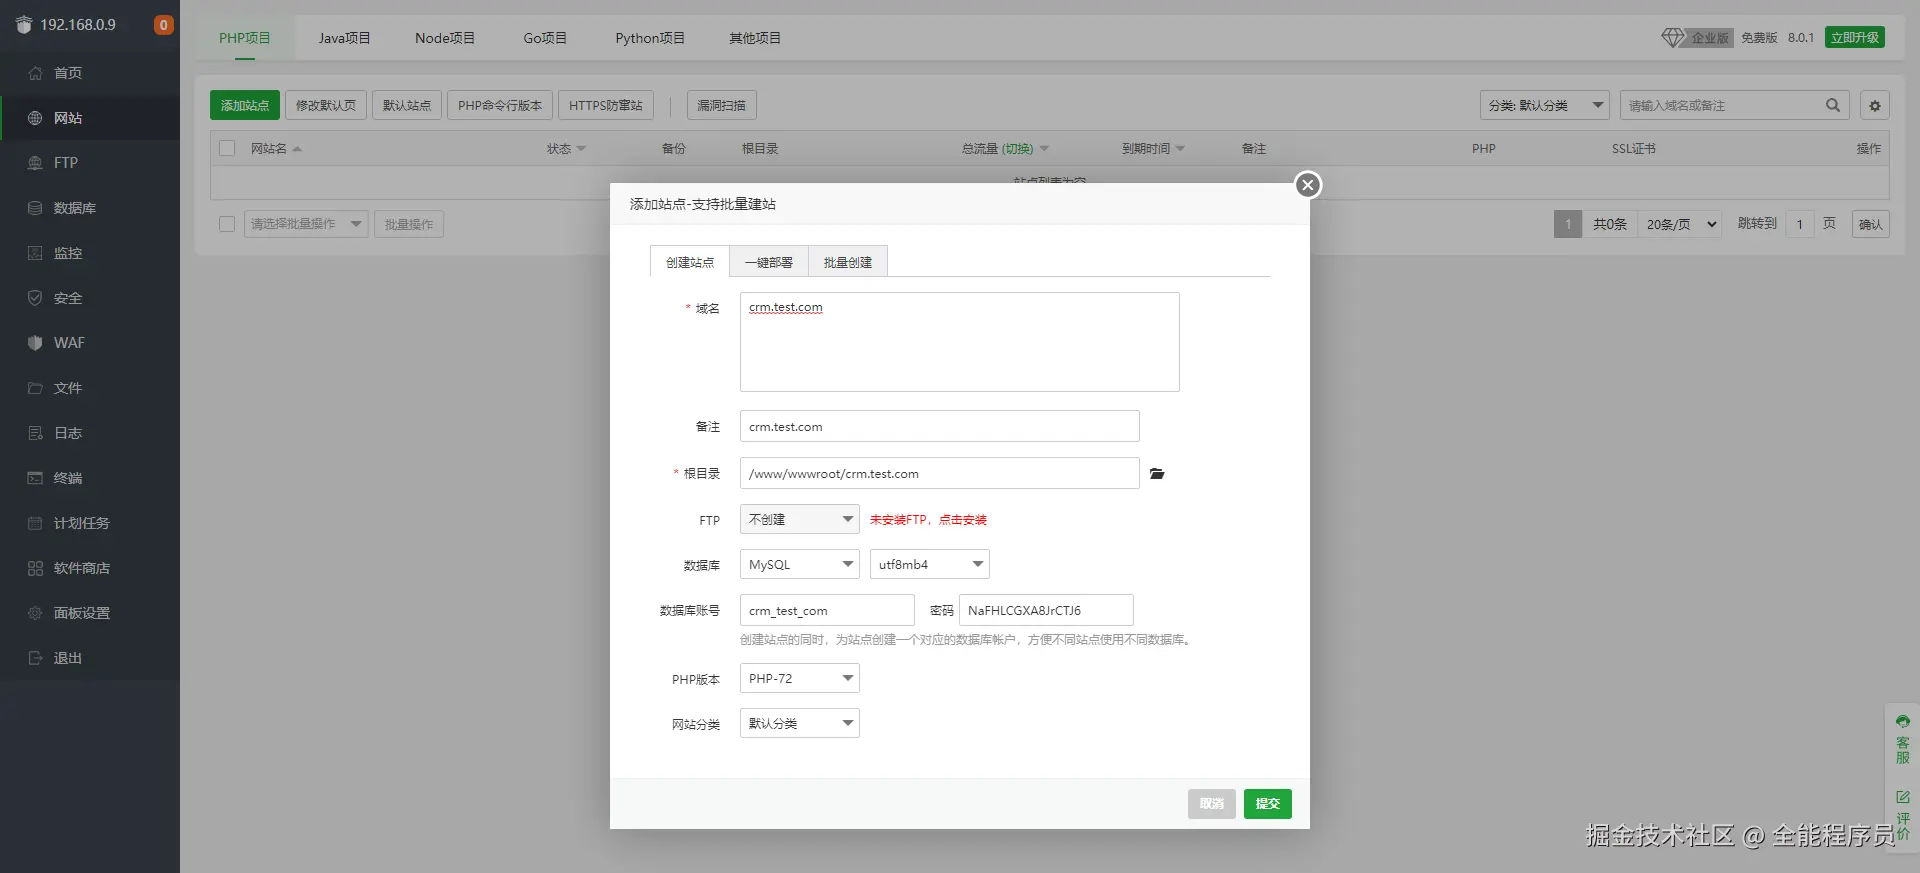Click into the 域名 domain textarea

pos(960,342)
